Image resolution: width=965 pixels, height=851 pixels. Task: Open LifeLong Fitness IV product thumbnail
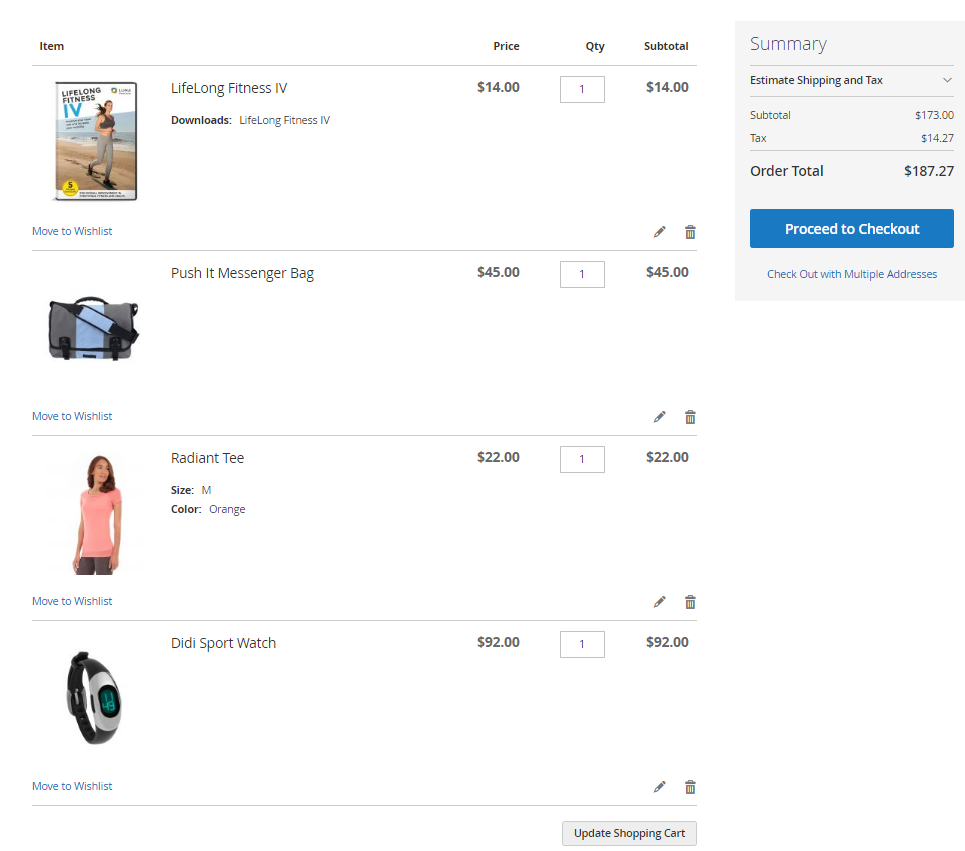click(95, 141)
